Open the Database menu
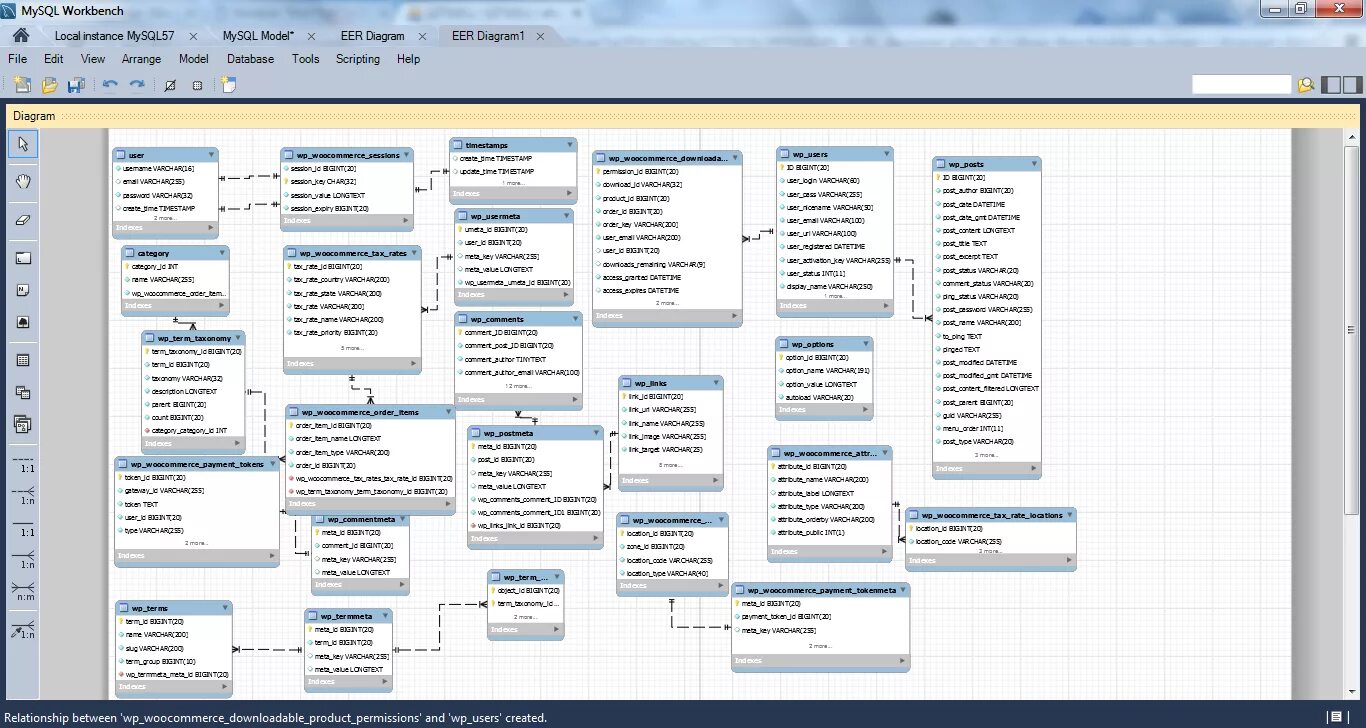The width and height of the screenshot is (1366, 728). point(250,59)
